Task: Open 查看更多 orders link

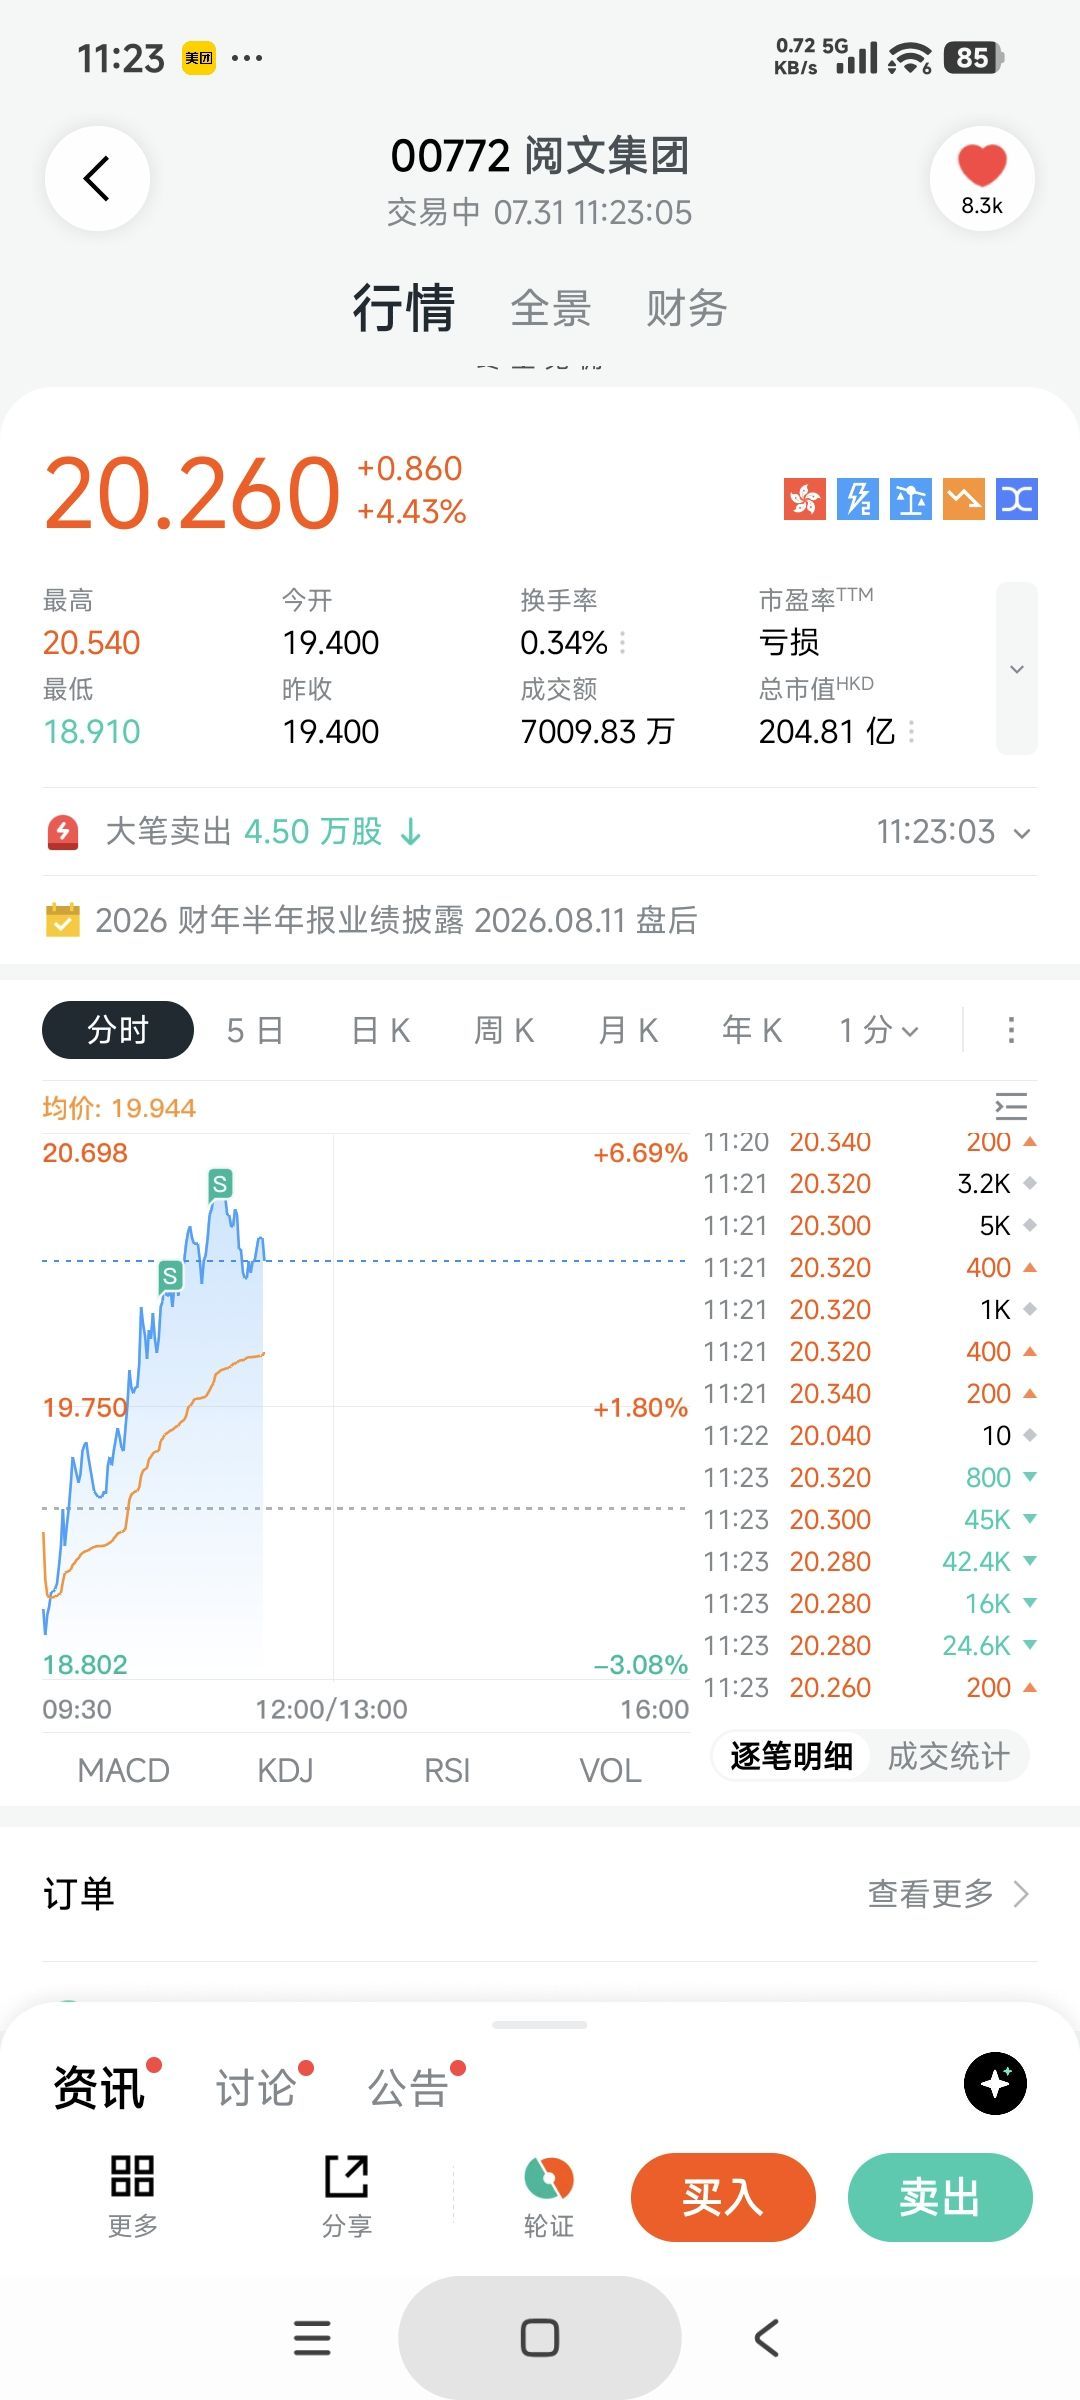Action: [947, 1893]
